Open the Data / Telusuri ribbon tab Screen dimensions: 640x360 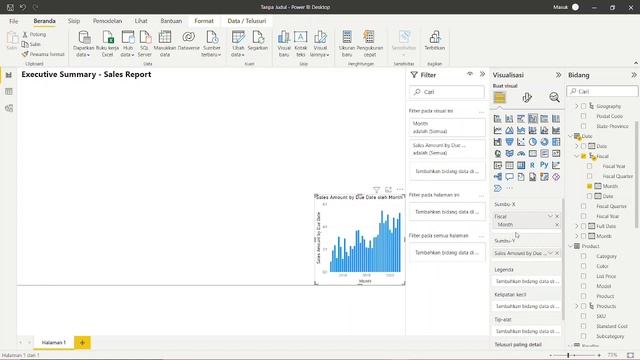(x=247, y=21)
